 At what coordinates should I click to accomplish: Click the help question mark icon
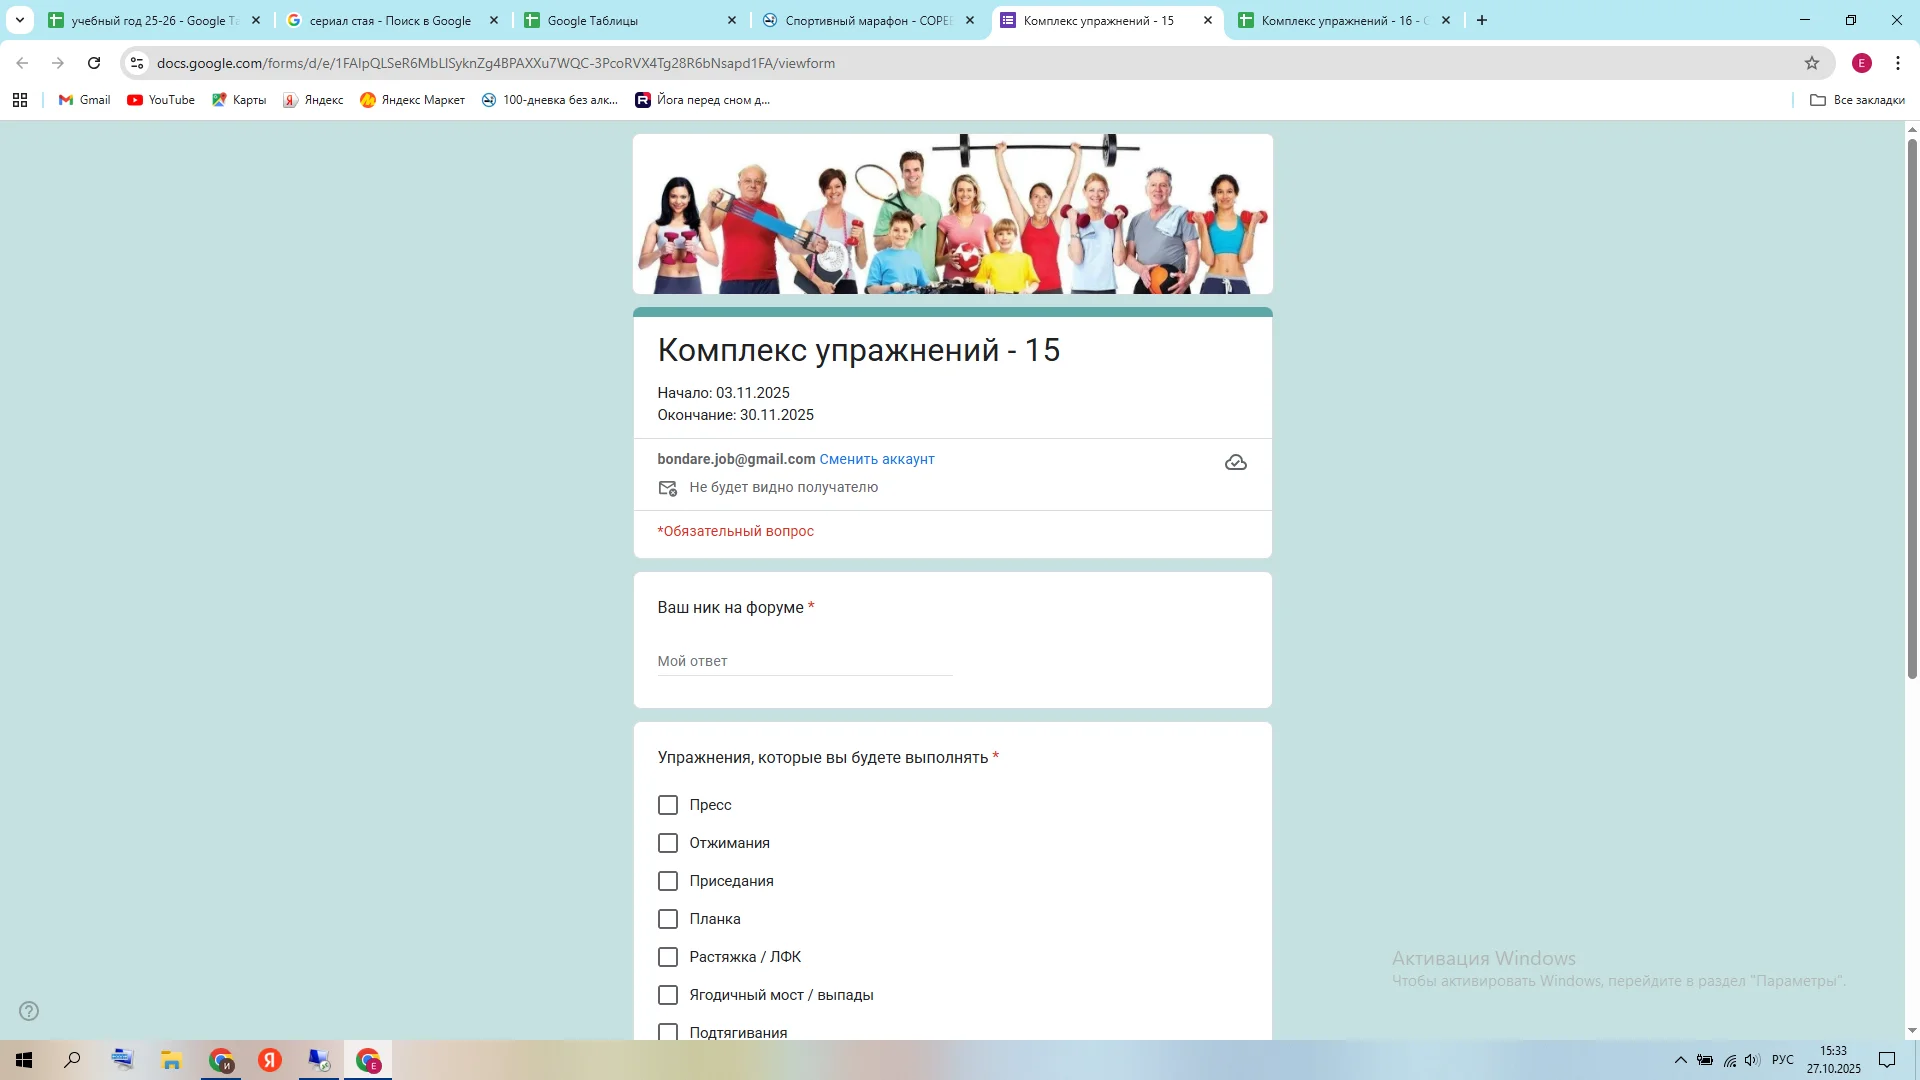click(x=29, y=1011)
